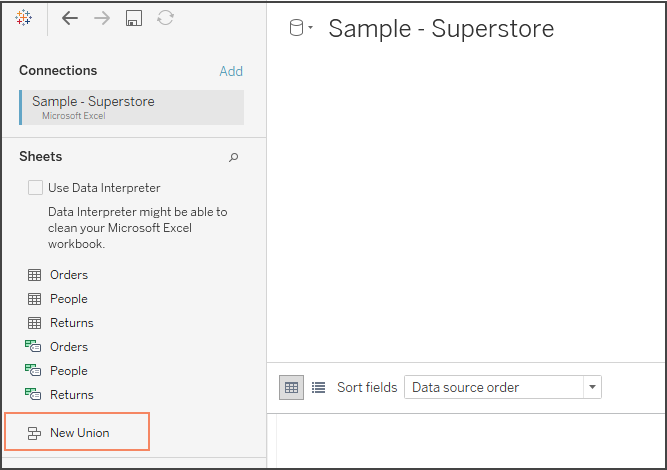Switch to list view of fields

pos(318,387)
